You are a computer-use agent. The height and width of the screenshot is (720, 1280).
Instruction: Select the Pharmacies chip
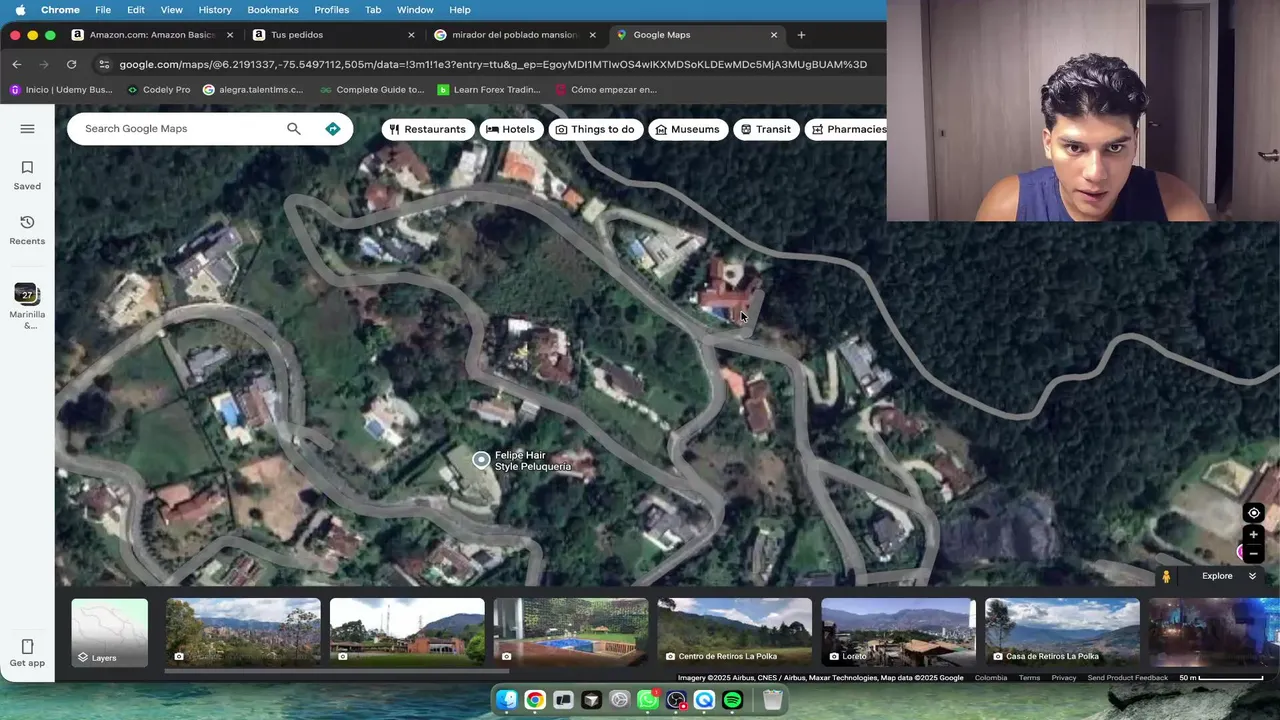tap(846, 129)
